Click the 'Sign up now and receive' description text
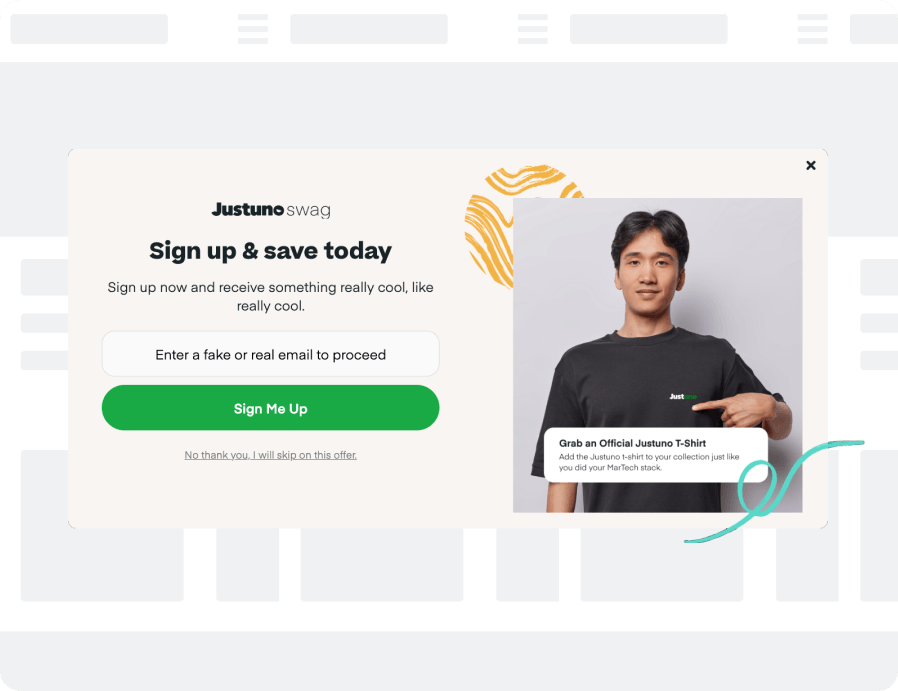The width and height of the screenshot is (898, 691). point(270,297)
